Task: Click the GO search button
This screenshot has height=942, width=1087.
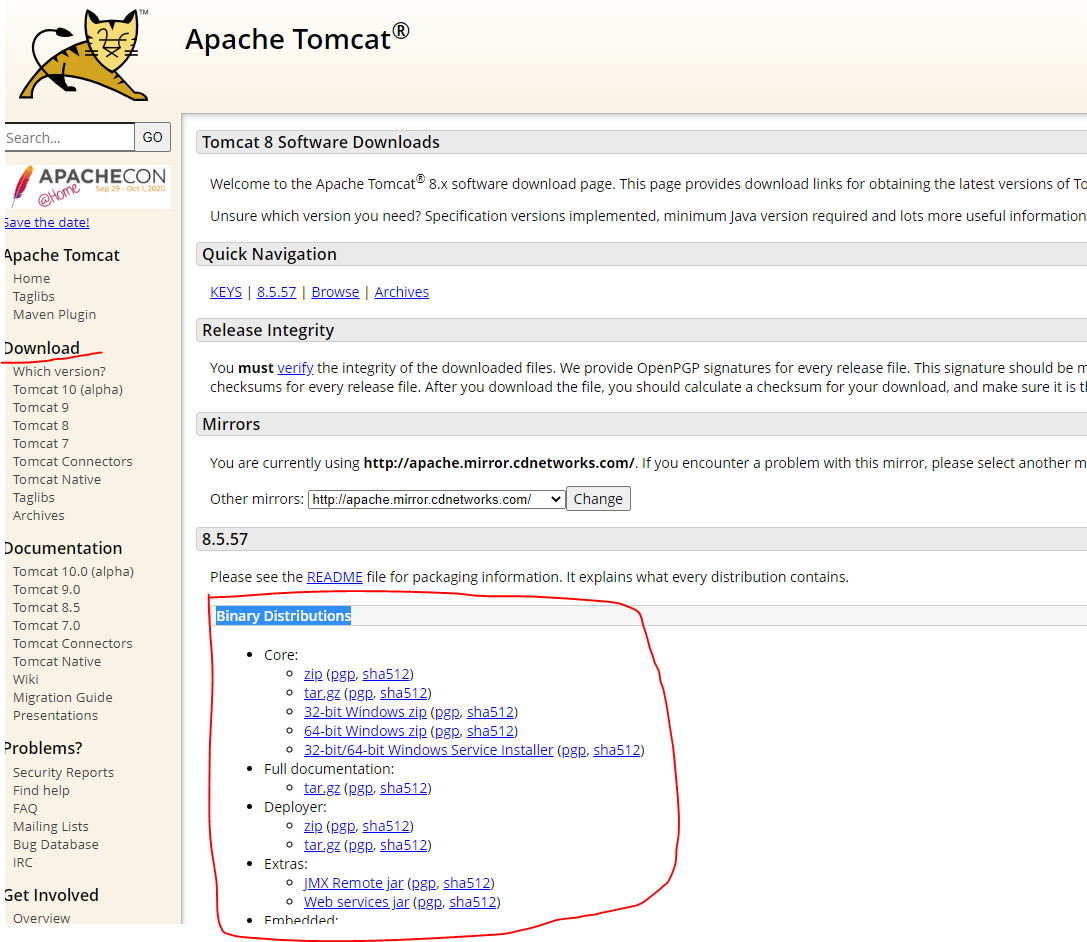Action: point(153,137)
